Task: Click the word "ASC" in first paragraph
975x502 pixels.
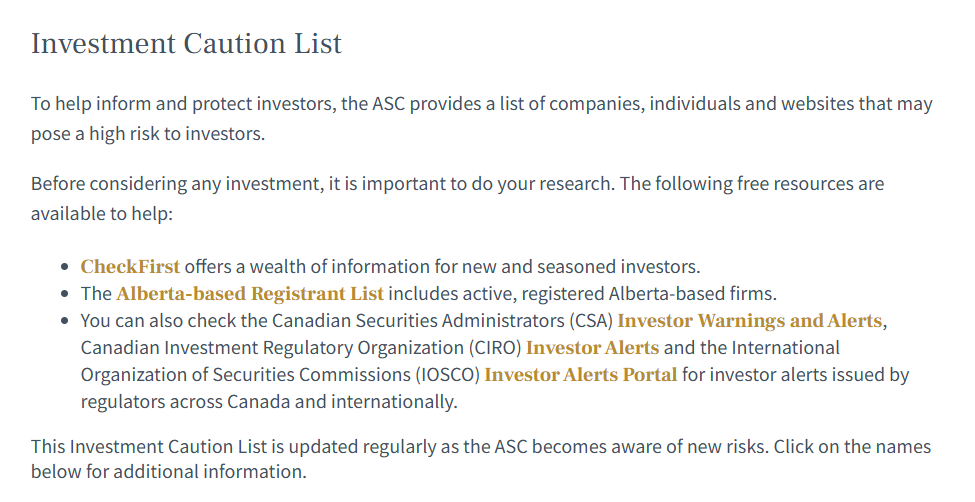Action: (x=389, y=104)
